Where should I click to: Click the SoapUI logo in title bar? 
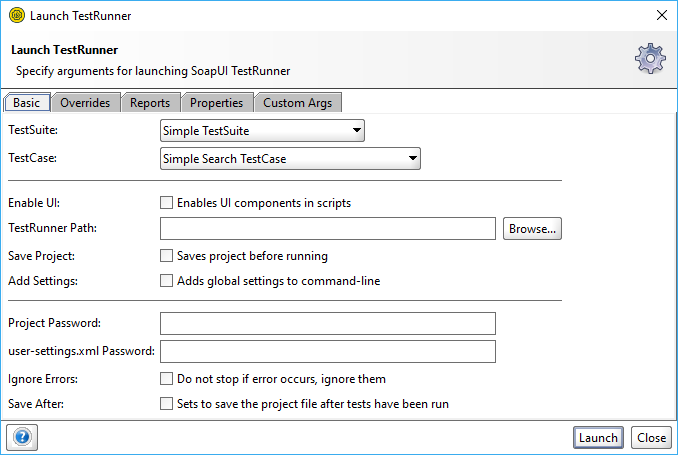17,16
